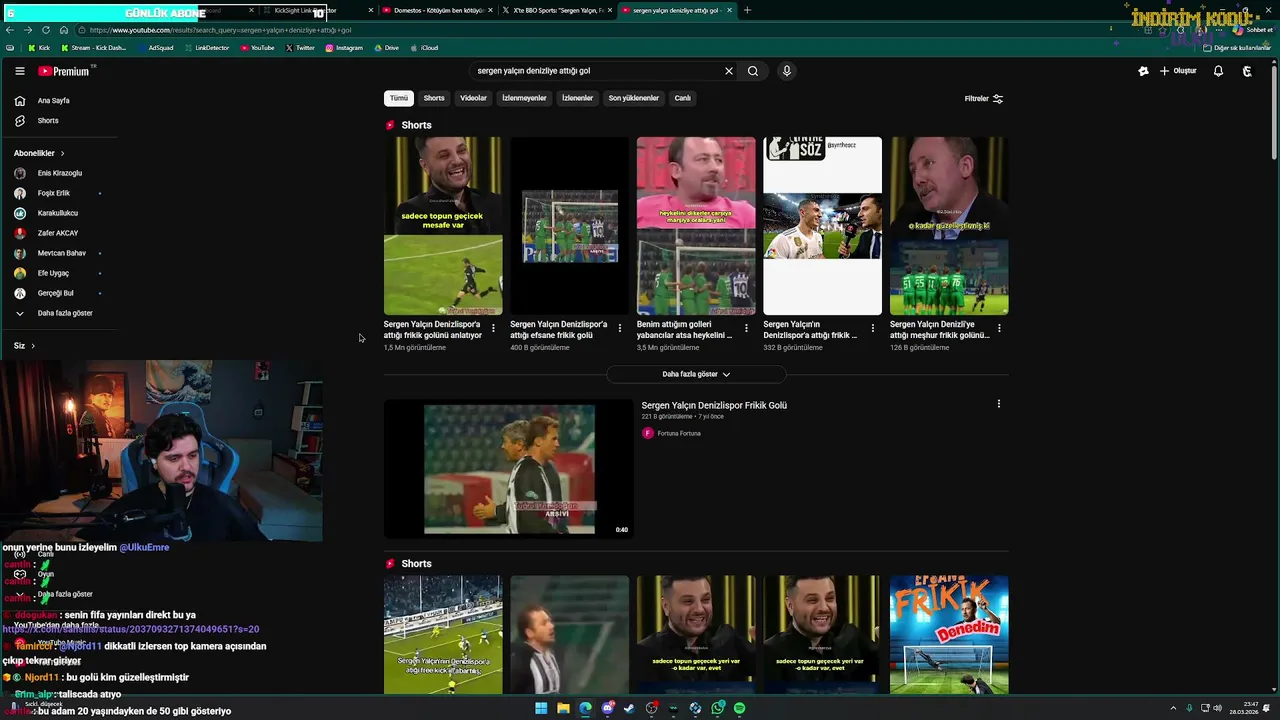Open more options for 'efsane frikik golü' short
The width and height of the screenshot is (1280, 720).
click(x=619, y=328)
